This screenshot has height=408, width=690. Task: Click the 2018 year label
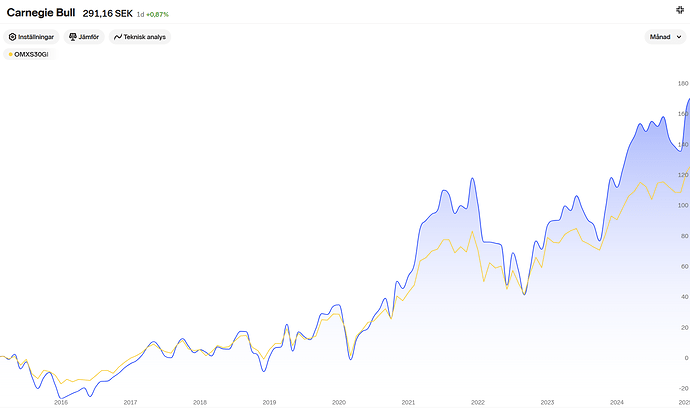coord(199,402)
